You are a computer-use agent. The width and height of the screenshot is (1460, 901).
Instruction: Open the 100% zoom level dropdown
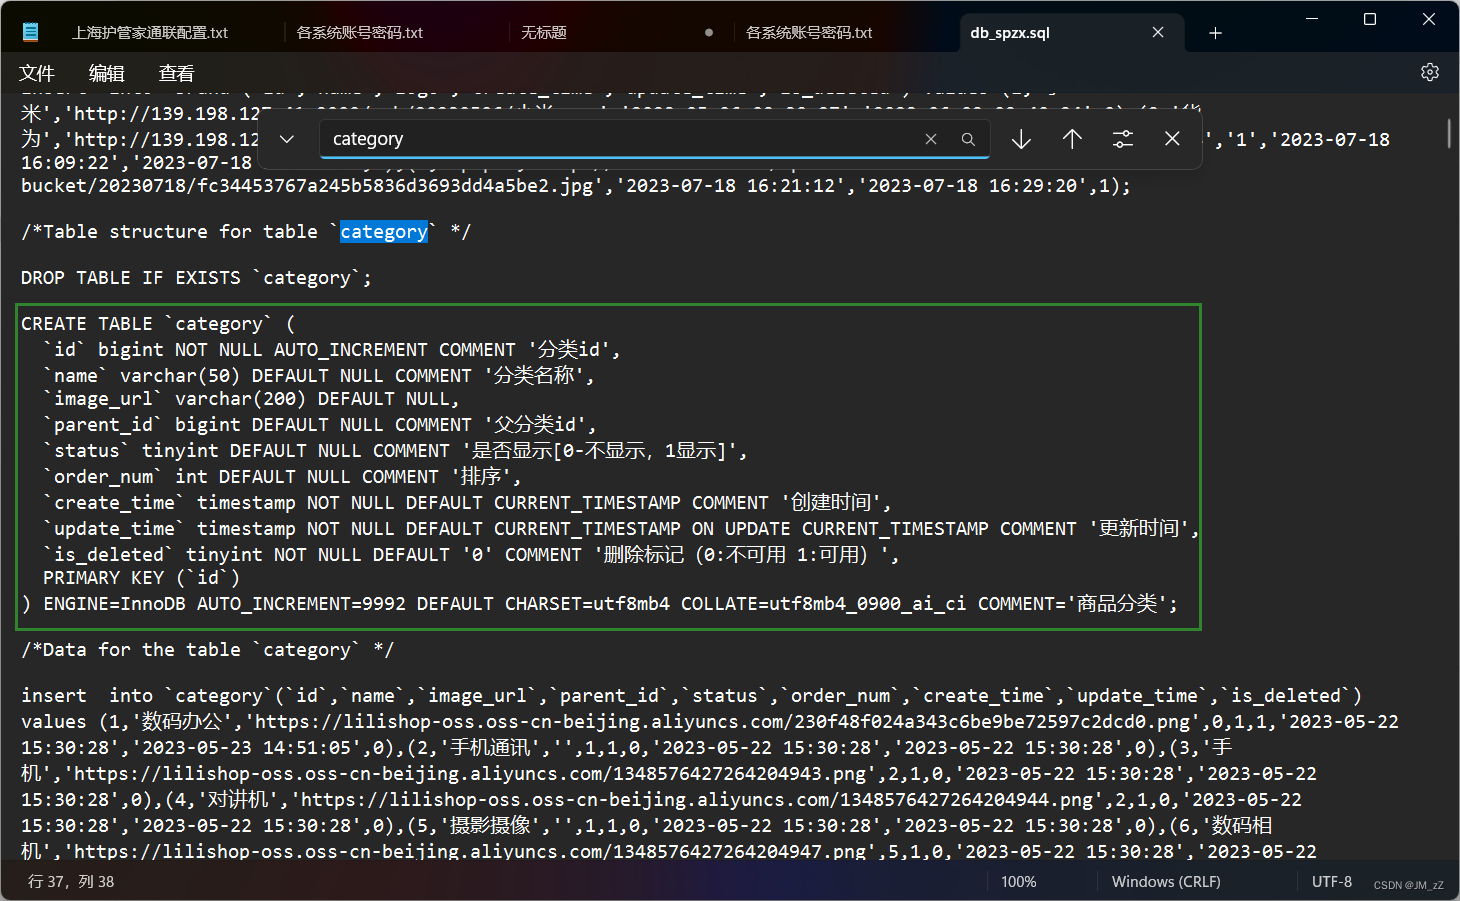(x=1018, y=881)
